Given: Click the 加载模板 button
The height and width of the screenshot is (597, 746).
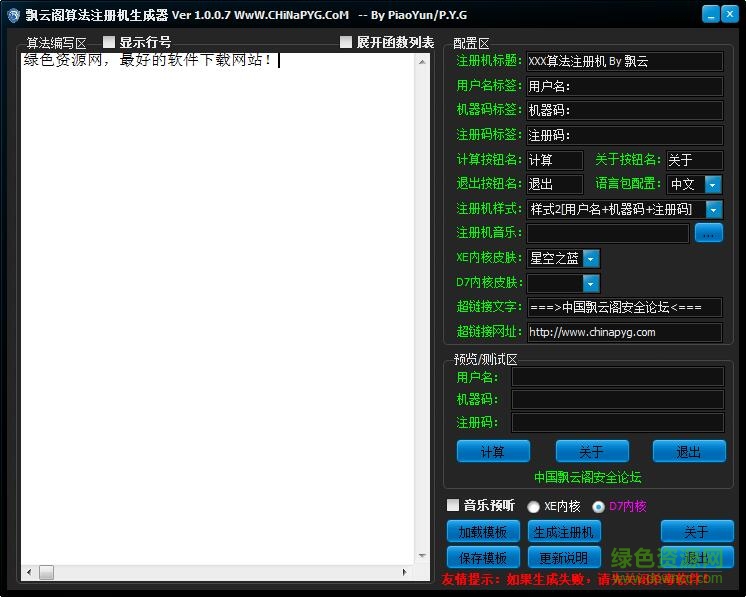Looking at the screenshot, I should point(482,531).
